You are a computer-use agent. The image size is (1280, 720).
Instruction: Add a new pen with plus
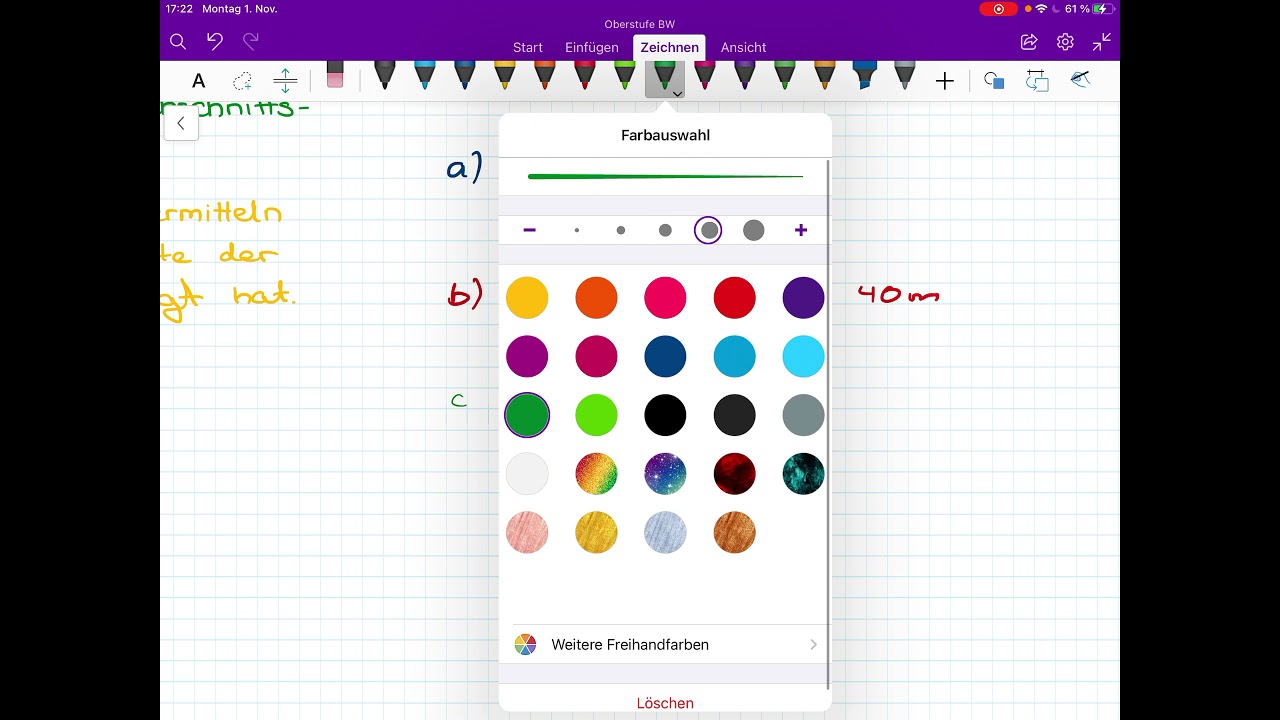[944, 81]
